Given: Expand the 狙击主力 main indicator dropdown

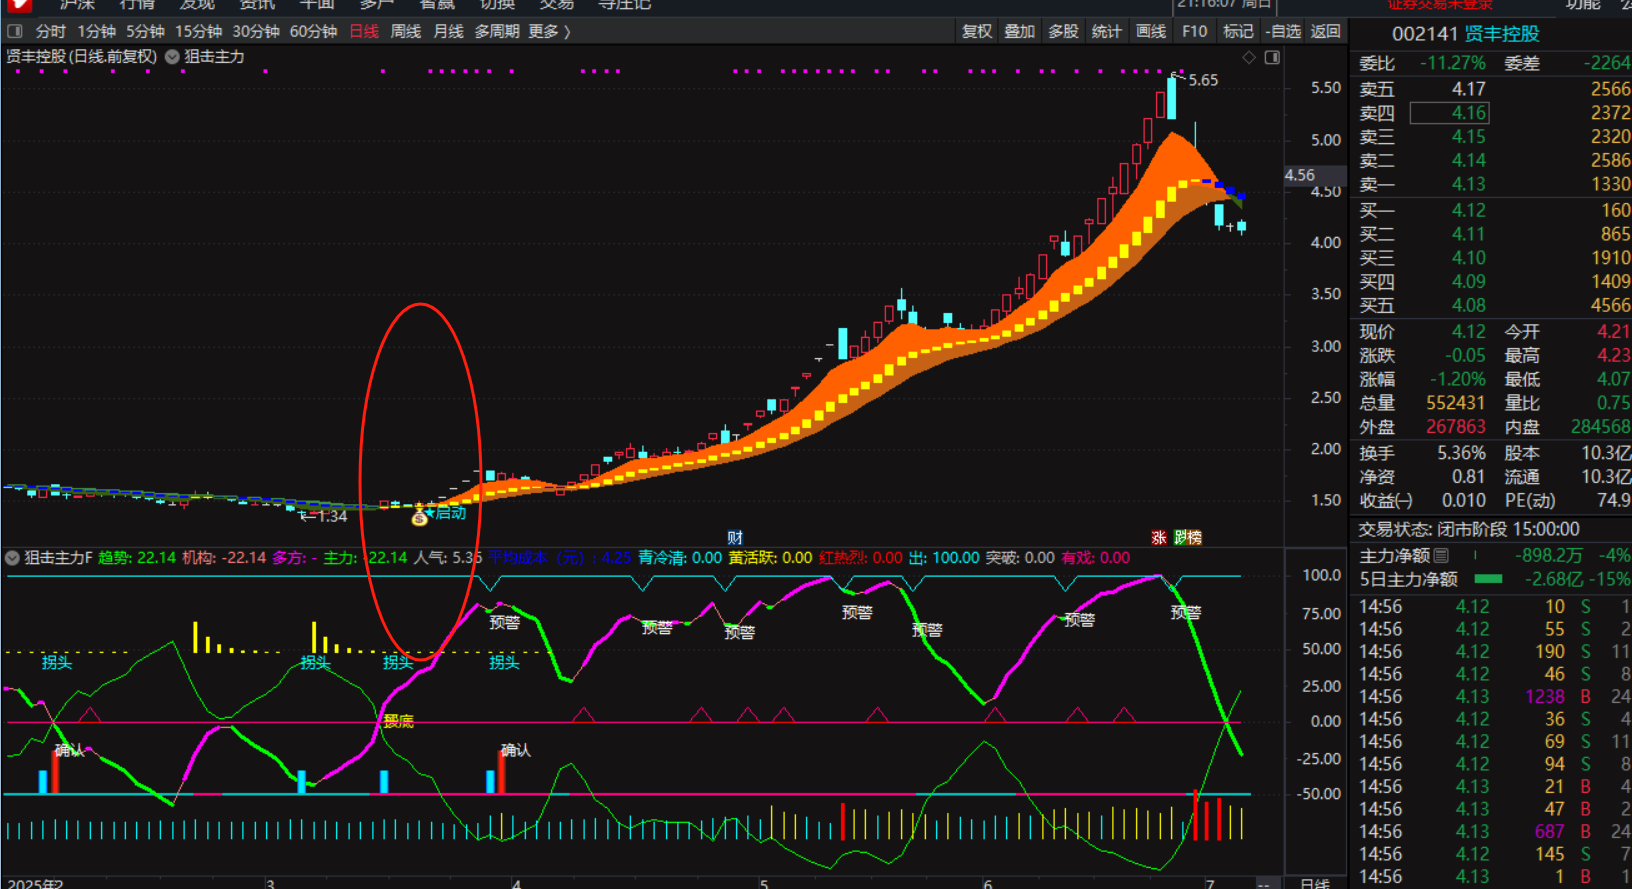Looking at the screenshot, I should pyautogui.click(x=172, y=57).
